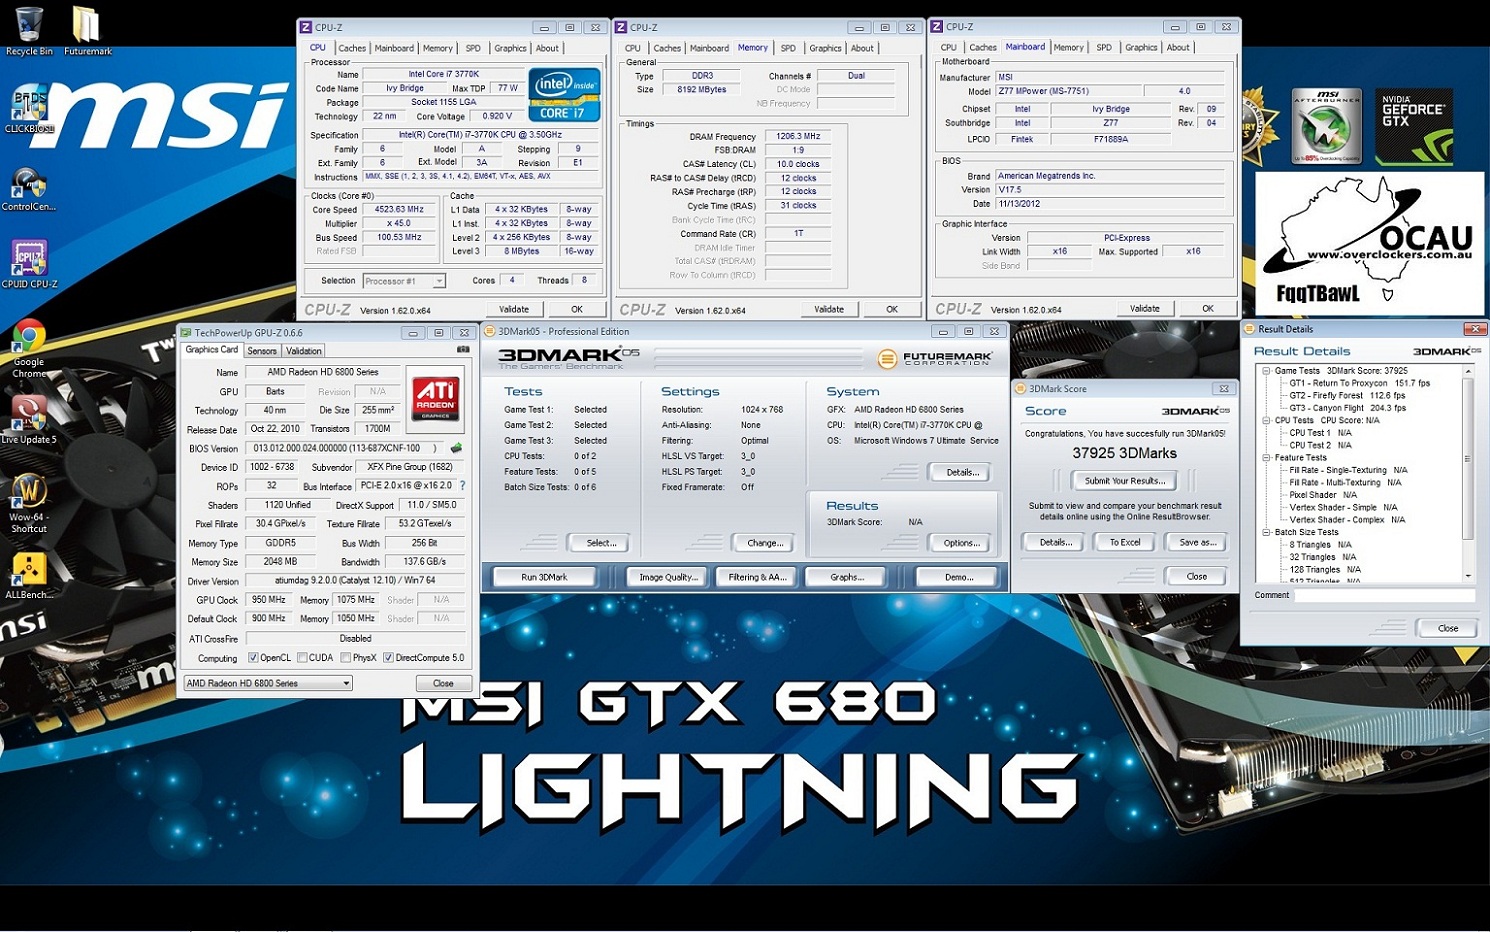Open the Graphics tab in the right CPU-Z window
Viewport: 1490px width, 932px height.
[1141, 47]
